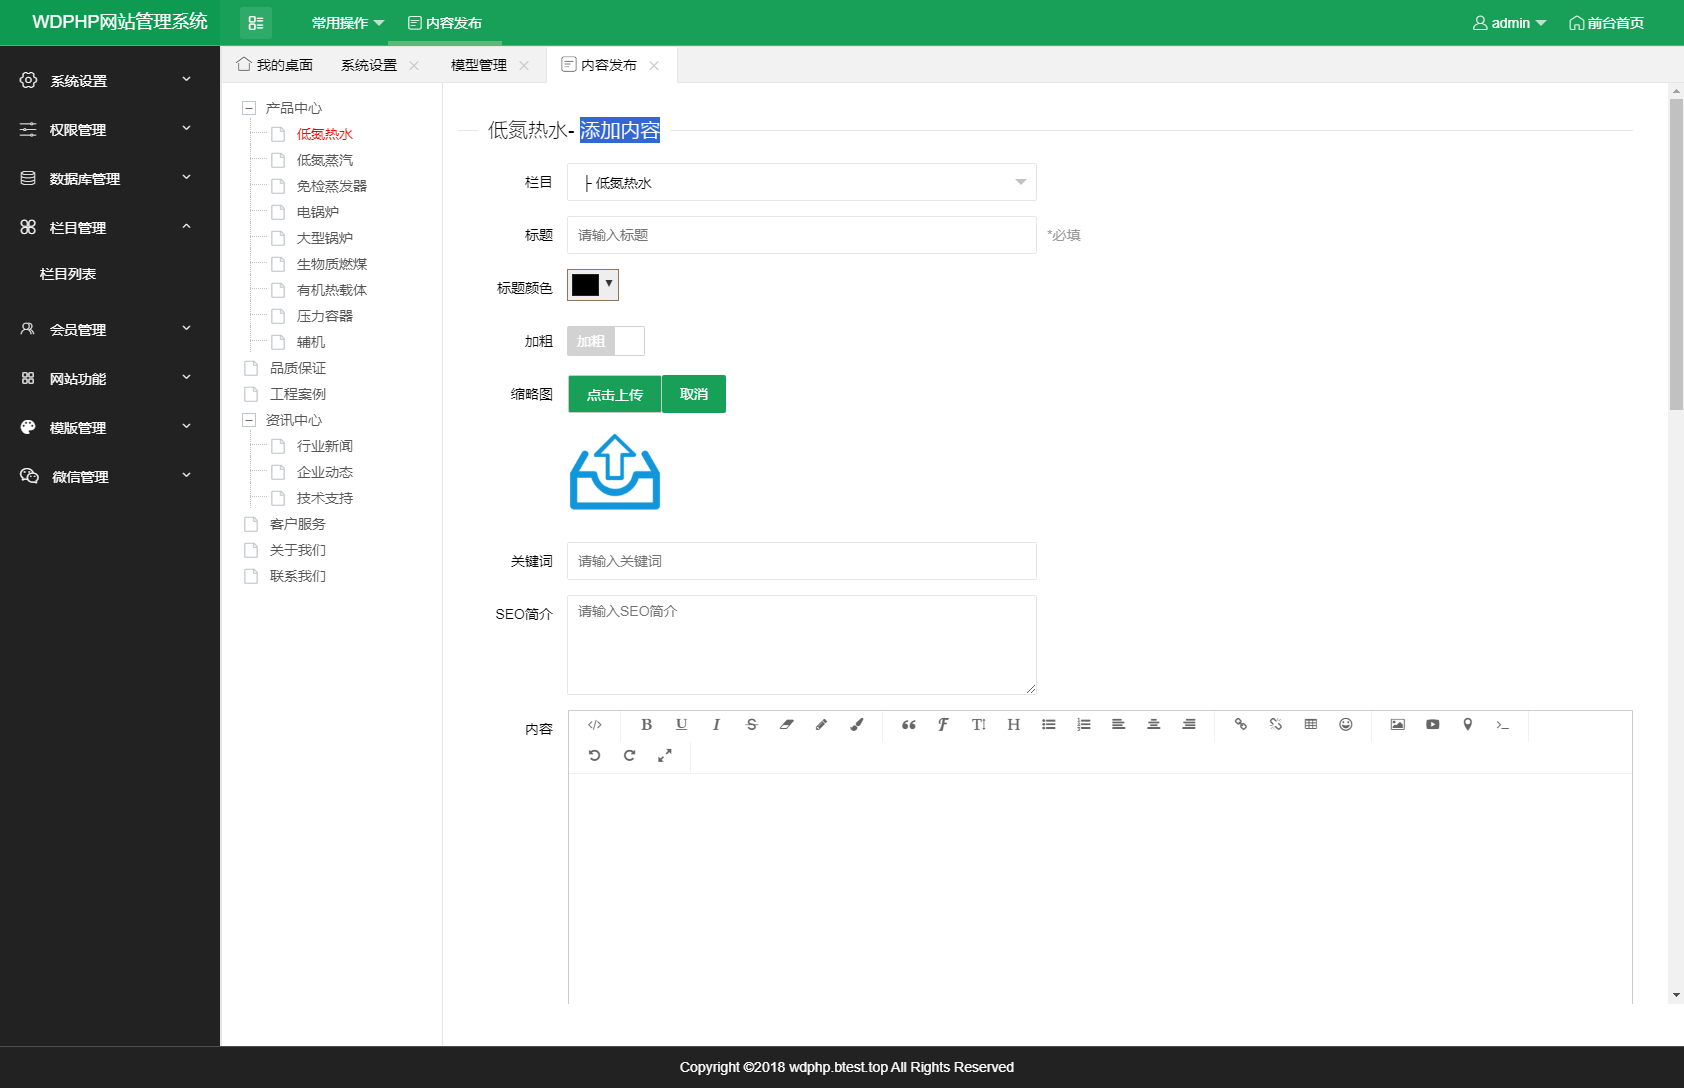1684x1088 pixels.
Task: Open the font size icon
Action: pos(979,725)
